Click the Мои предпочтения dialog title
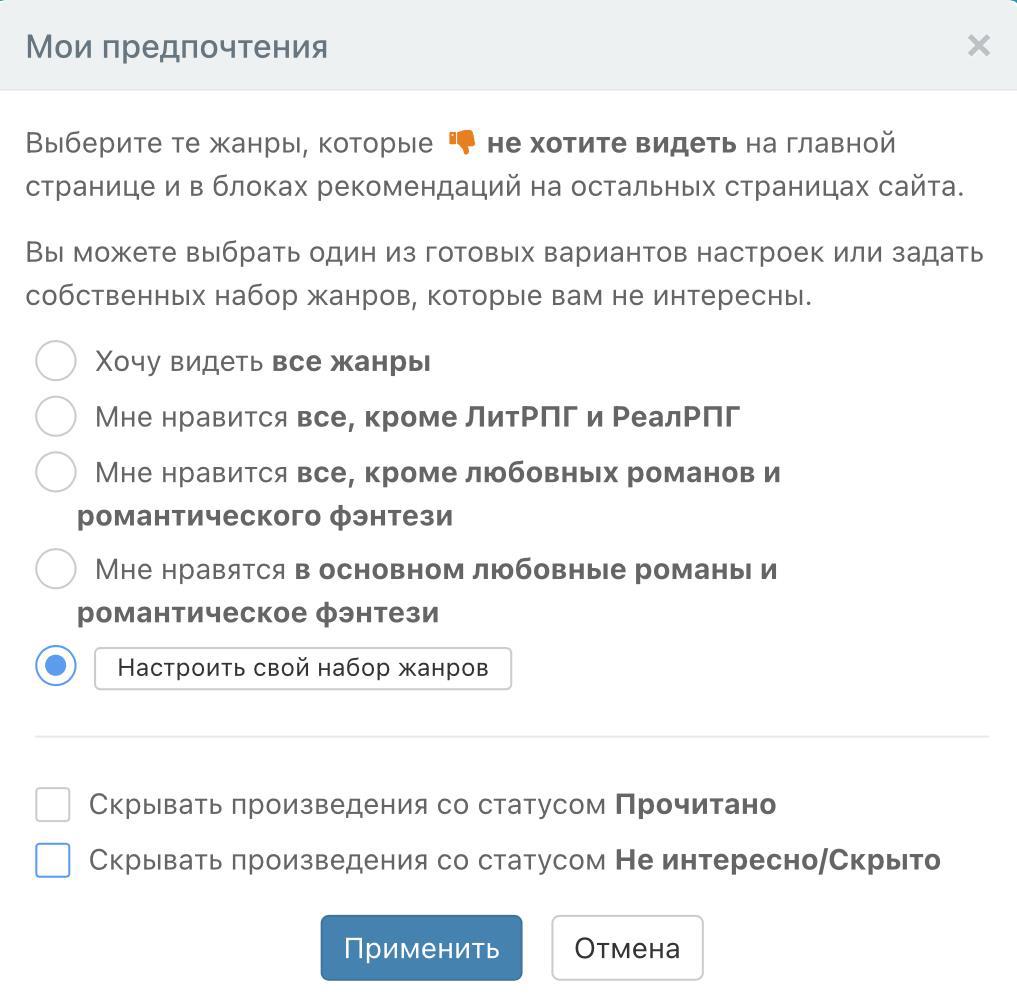Screen dimensions: 1017x1007 pyautogui.click(x=176, y=46)
